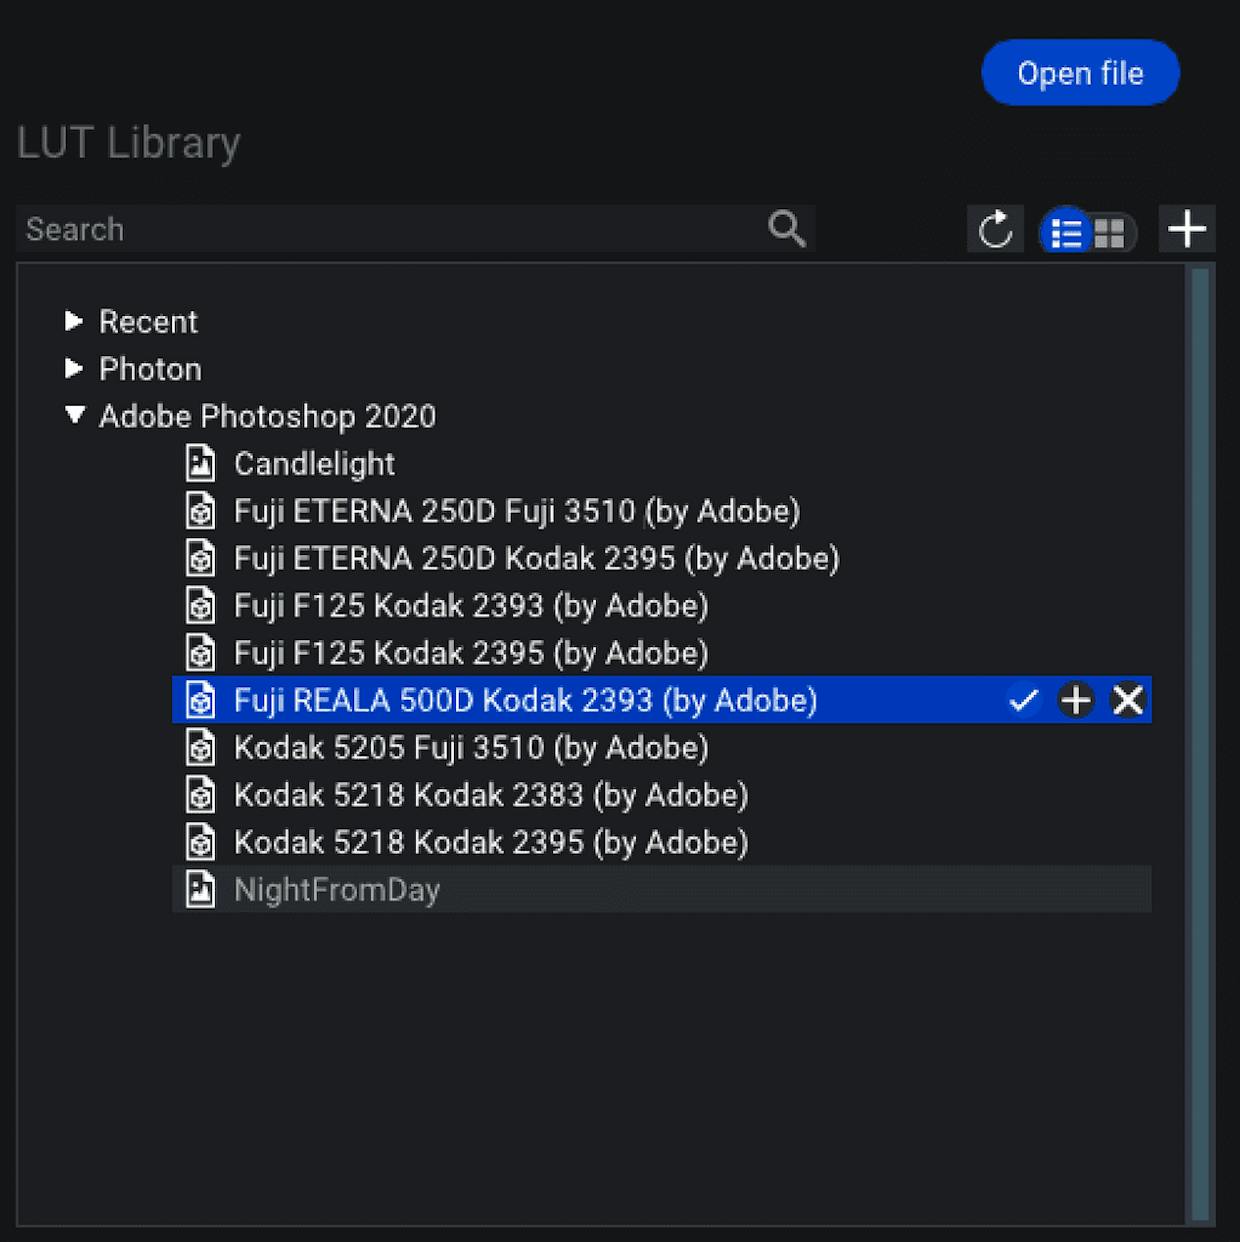Click the Candlelight image file icon
This screenshot has width=1240, height=1242.
201,464
